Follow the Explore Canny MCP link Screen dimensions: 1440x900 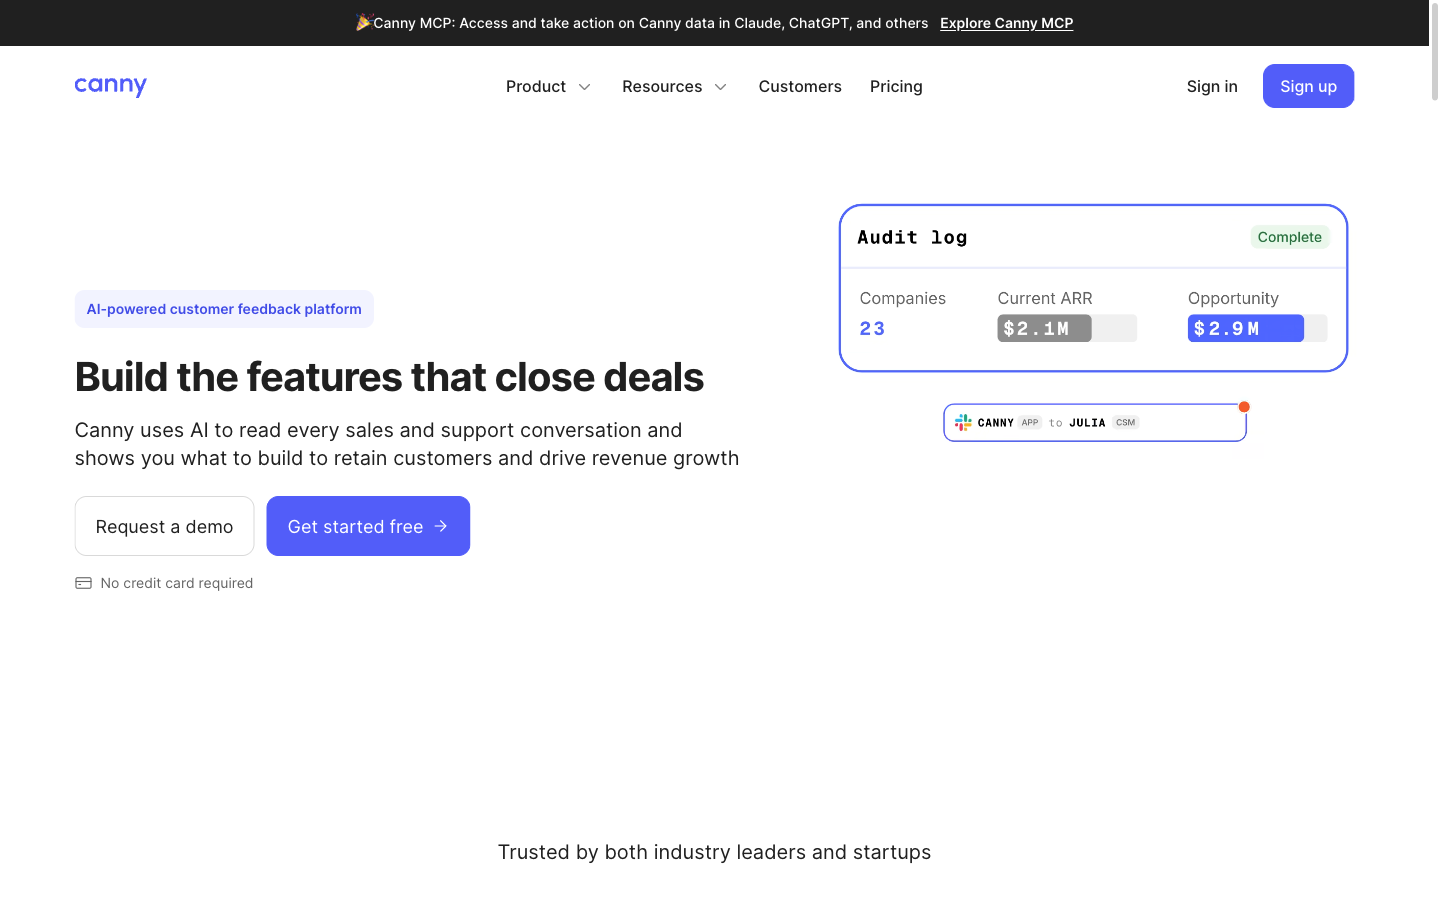tap(1006, 23)
